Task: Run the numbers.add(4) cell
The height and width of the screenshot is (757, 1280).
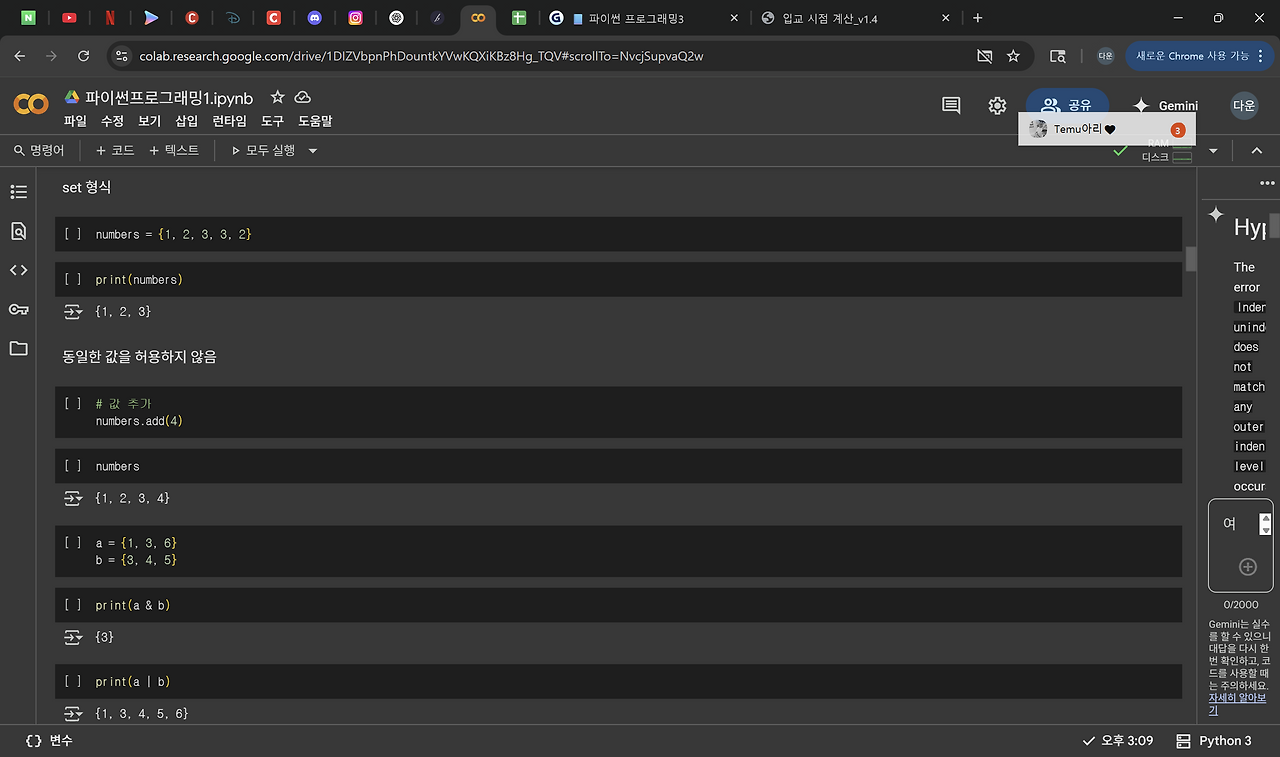Action: click(72, 404)
